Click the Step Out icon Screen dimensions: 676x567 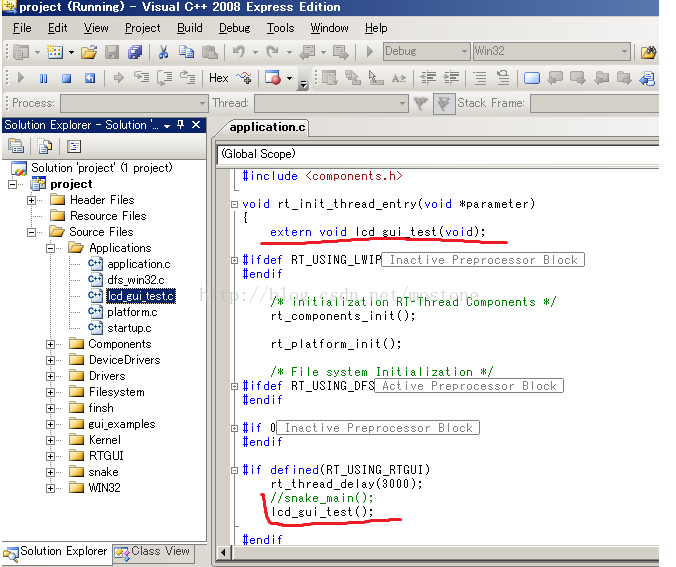[188, 78]
